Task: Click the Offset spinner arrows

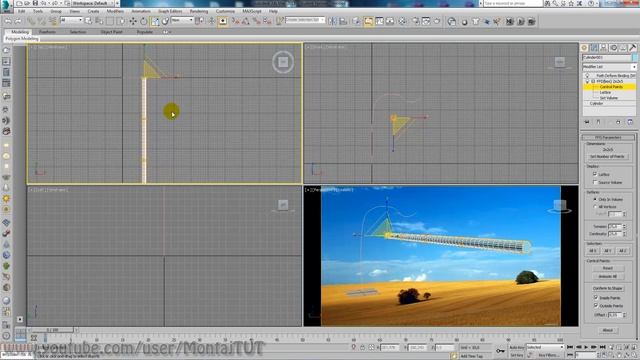Action: tap(624, 315)
